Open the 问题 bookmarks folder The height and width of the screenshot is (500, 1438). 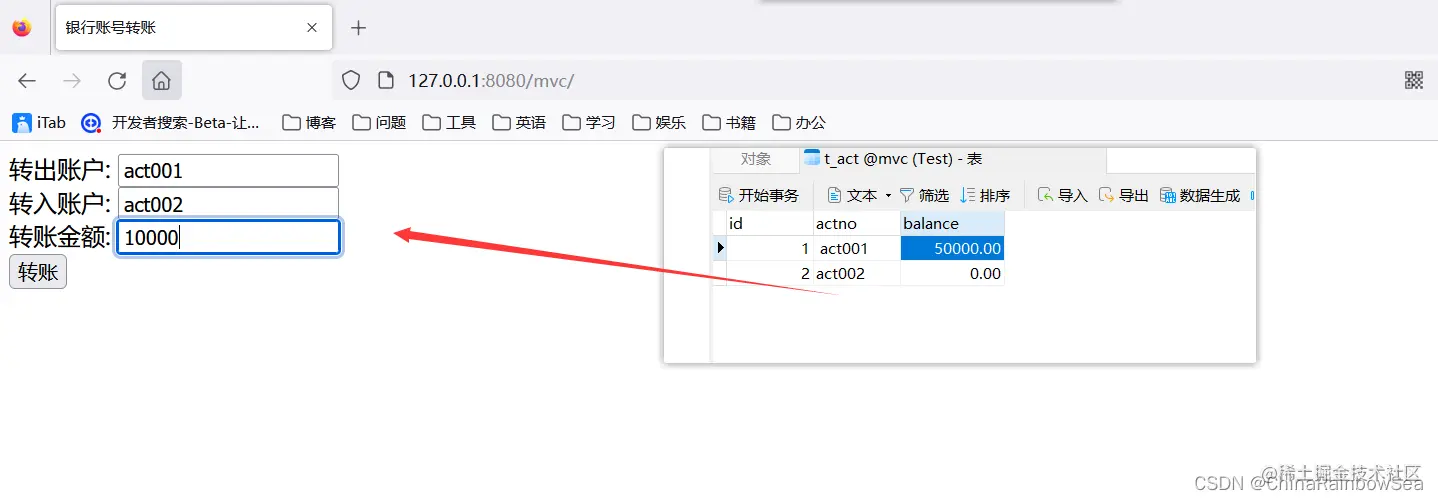379,123
